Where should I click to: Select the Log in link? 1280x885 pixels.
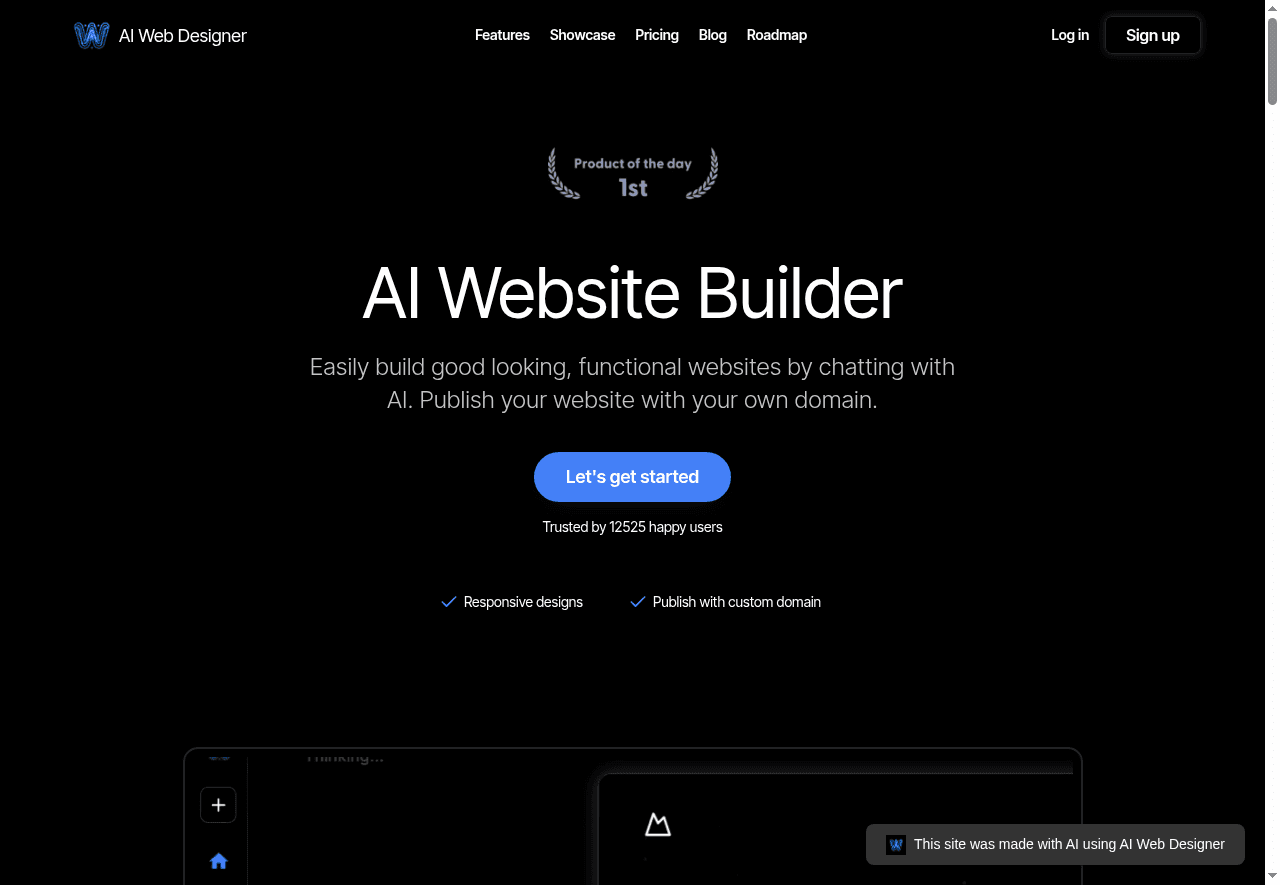click(x=1070, y=35)
